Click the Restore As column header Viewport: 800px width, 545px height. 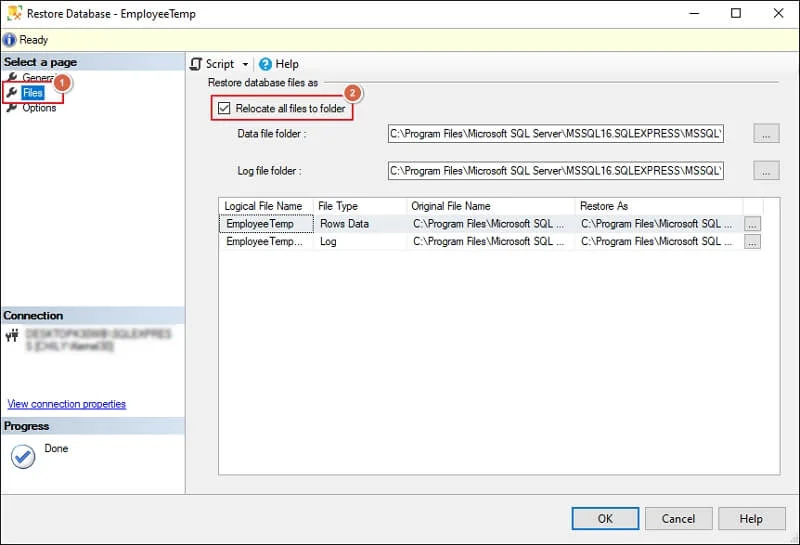(x=659, y=206)
